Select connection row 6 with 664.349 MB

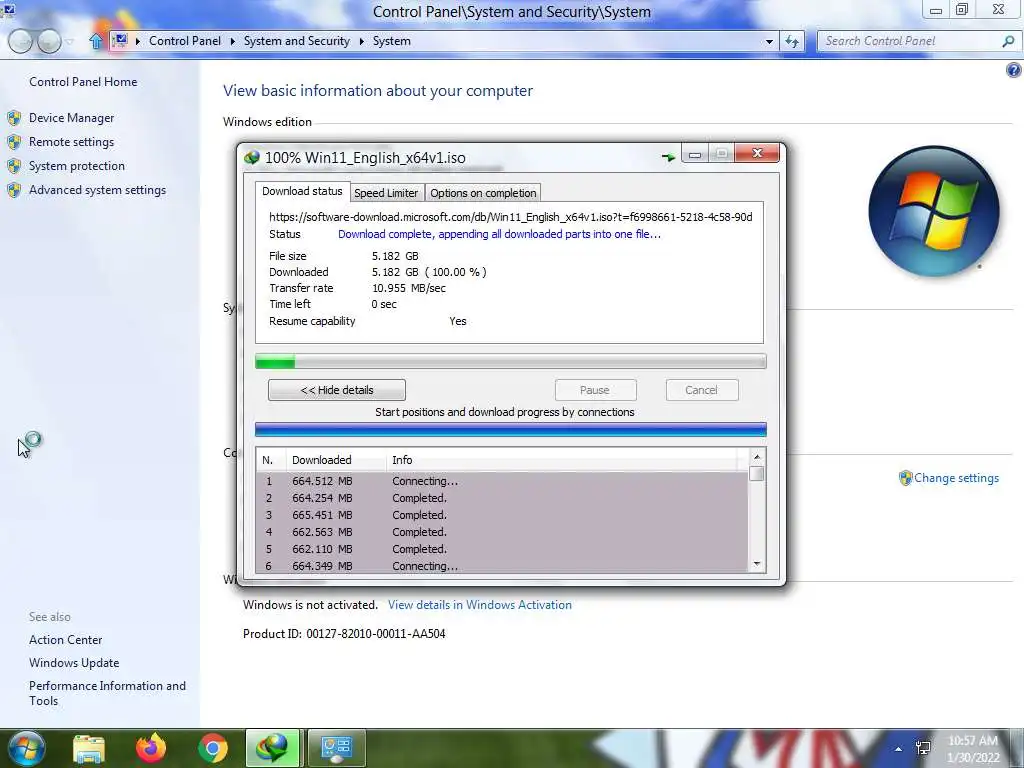coord(502,566)
